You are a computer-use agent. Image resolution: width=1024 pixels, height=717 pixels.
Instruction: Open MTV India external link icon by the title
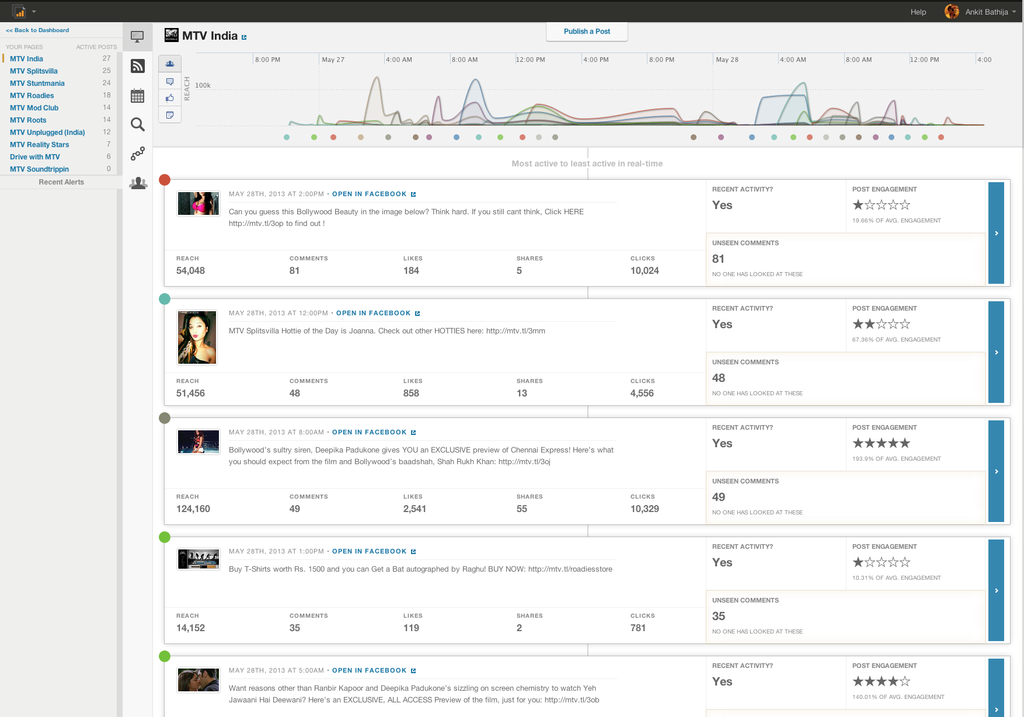pos(244,37)
